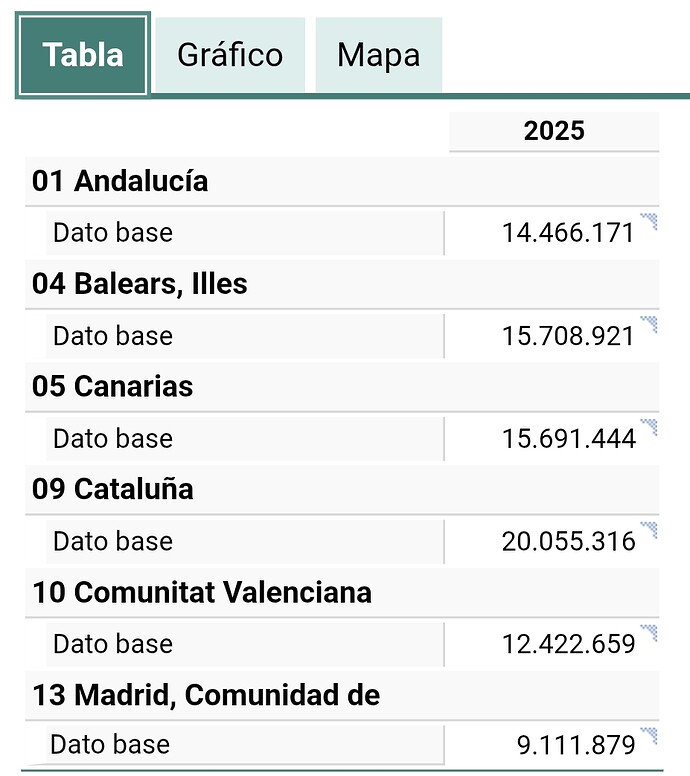Click the Cataluña value 20.055.316
Viewport: 690px width, 776px height.
[x=568, y=541]
